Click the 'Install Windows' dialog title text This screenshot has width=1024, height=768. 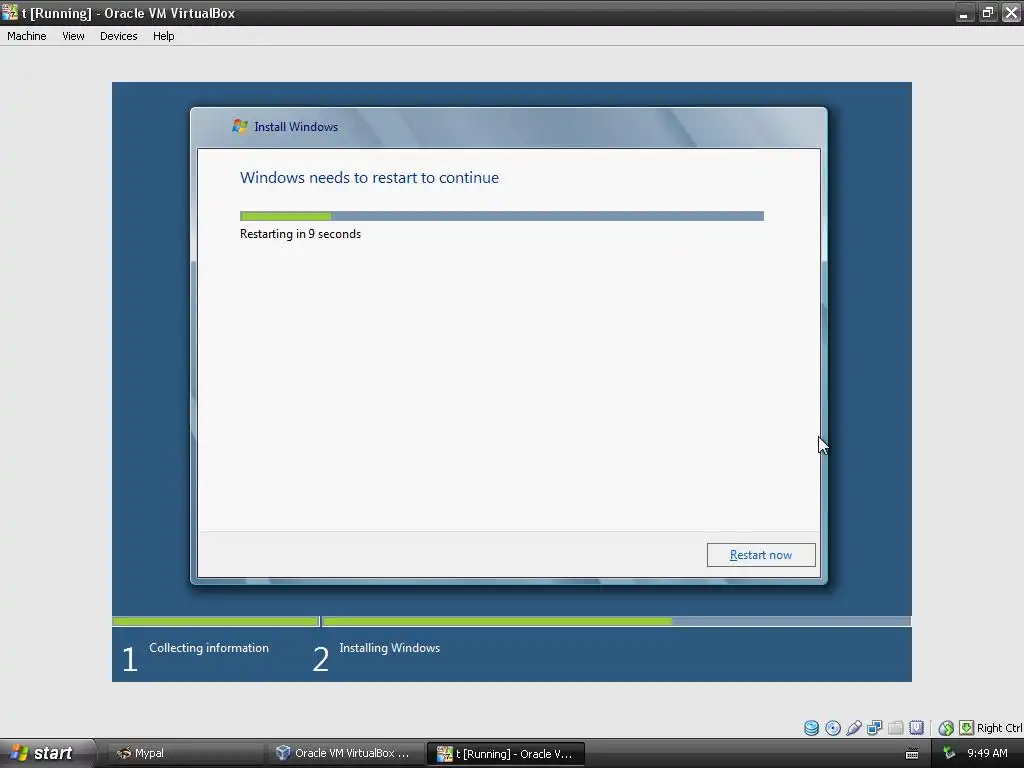point(296,127)
